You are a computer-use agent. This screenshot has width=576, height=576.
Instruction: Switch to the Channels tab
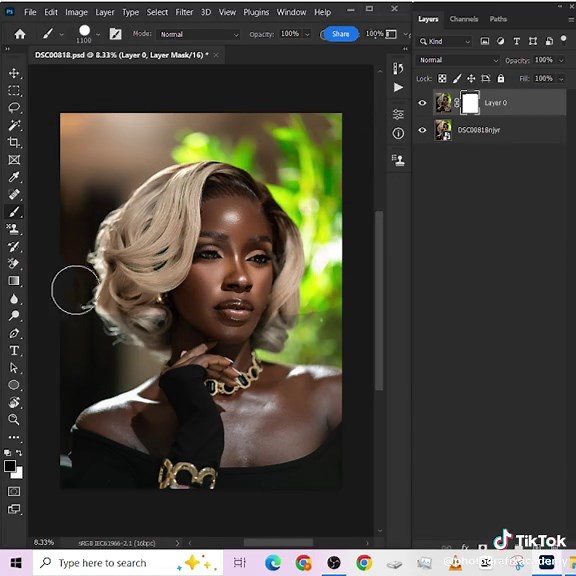464,19
